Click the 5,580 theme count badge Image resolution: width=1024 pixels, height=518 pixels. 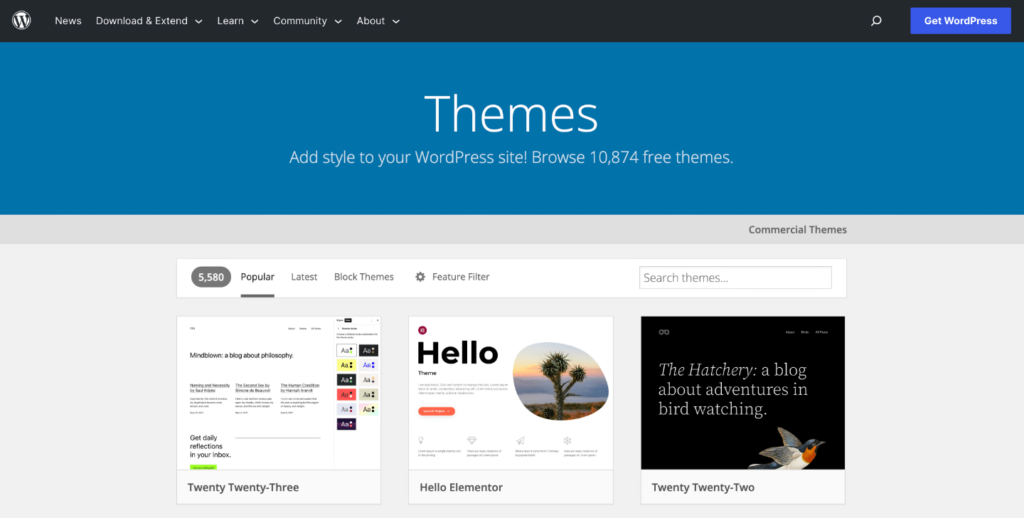(211, 277)
